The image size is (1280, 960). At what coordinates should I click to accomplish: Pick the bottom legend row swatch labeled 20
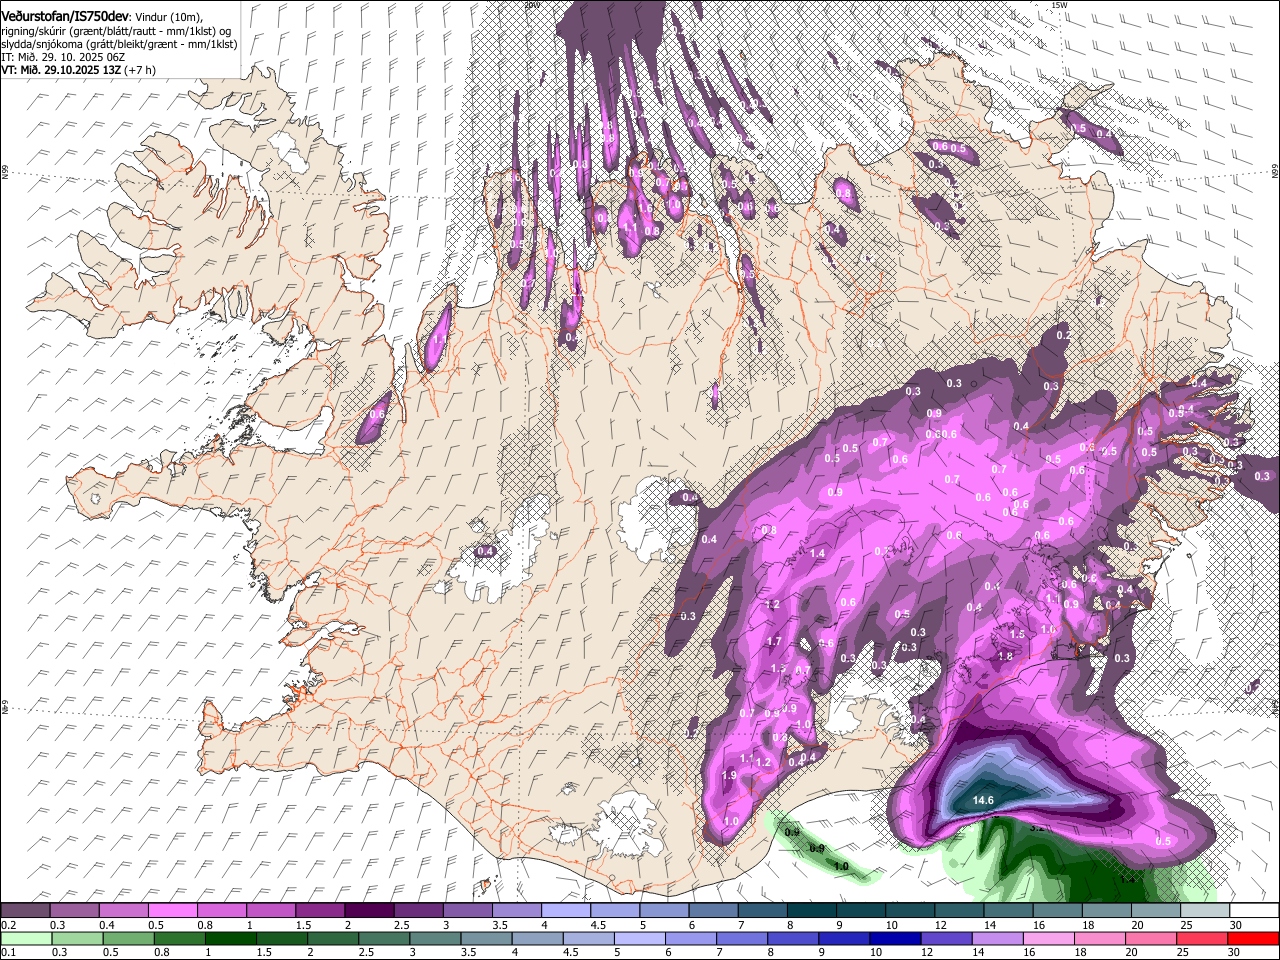tap(1151, 938)
